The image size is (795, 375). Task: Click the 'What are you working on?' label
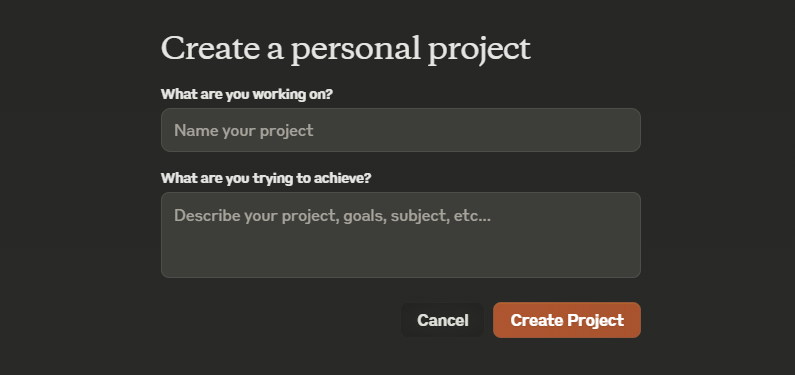click(247, 94)
